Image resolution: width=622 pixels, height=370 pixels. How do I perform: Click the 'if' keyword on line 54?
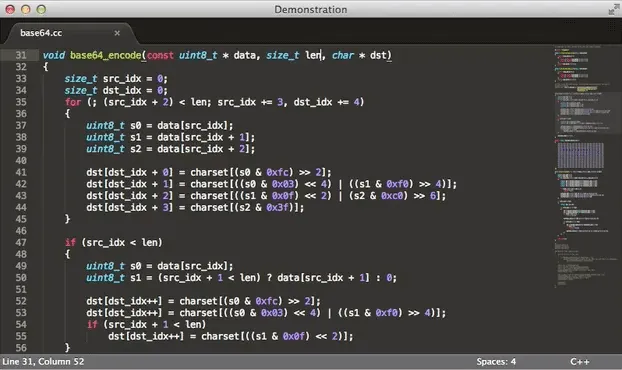(x=92, y=324)
